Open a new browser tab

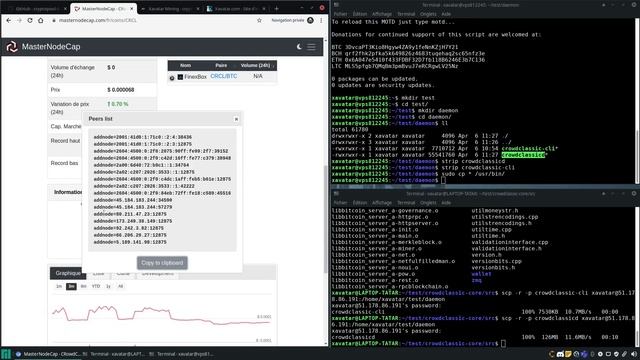pos(276,8)
